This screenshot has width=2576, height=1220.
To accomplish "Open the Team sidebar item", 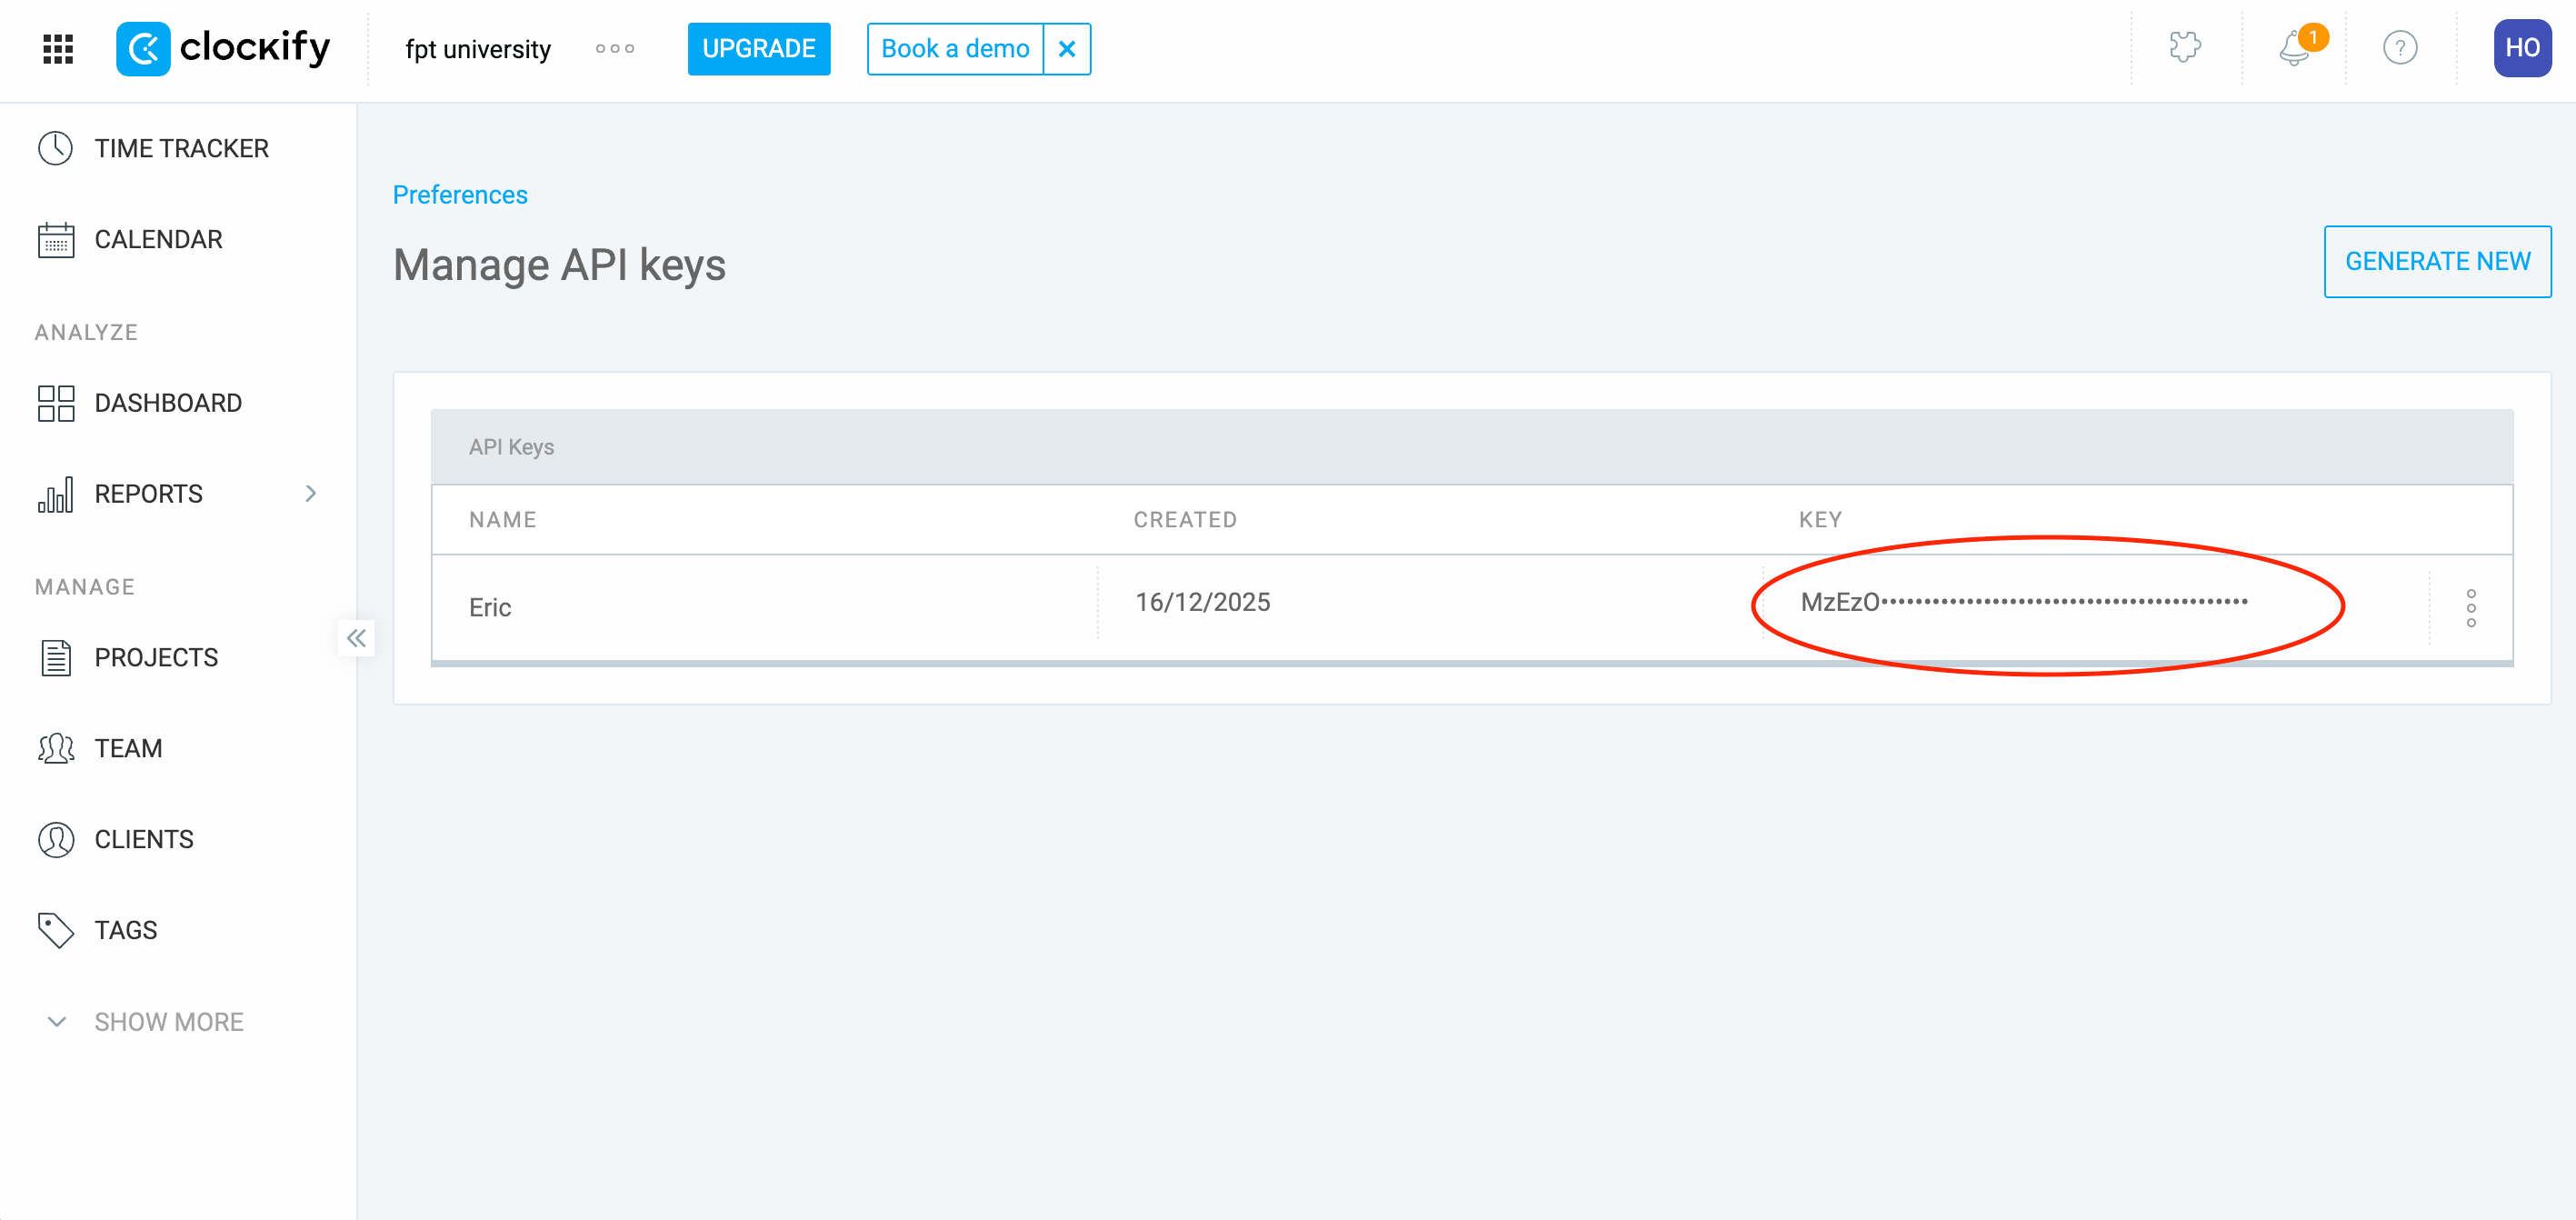I will click(x=178, y=748).
